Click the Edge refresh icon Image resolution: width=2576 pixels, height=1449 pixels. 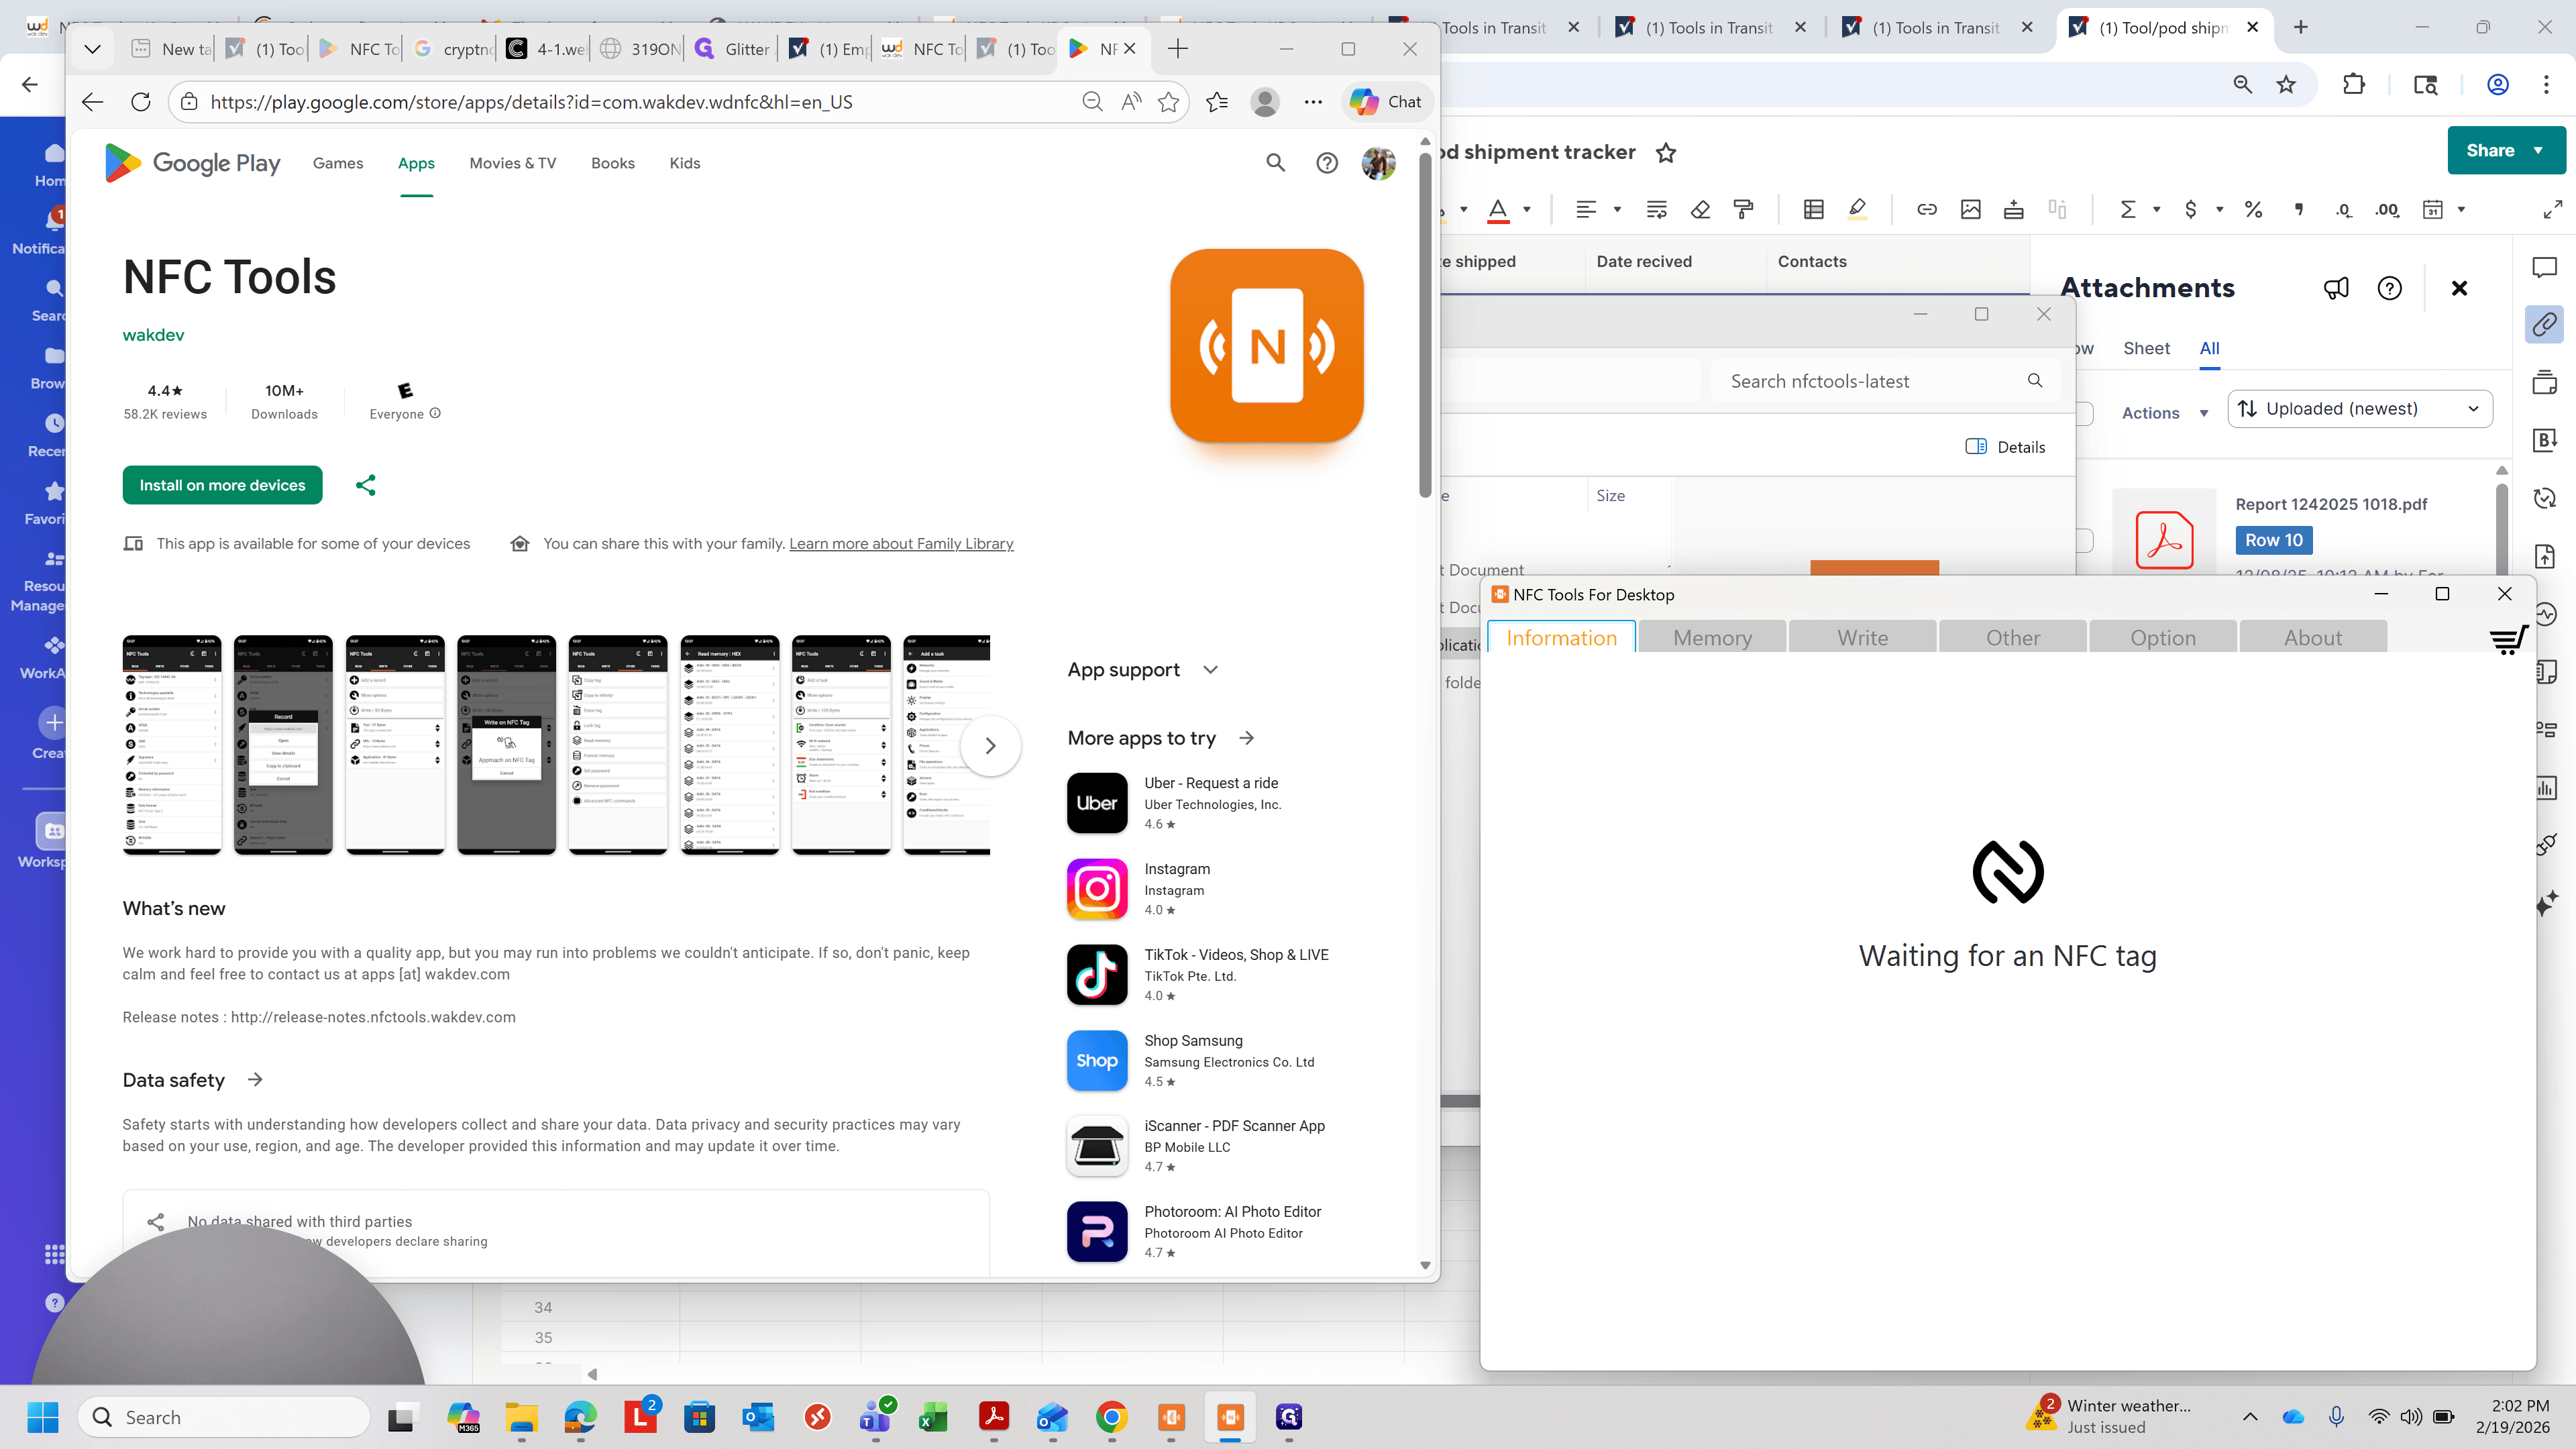pos(141,102)
